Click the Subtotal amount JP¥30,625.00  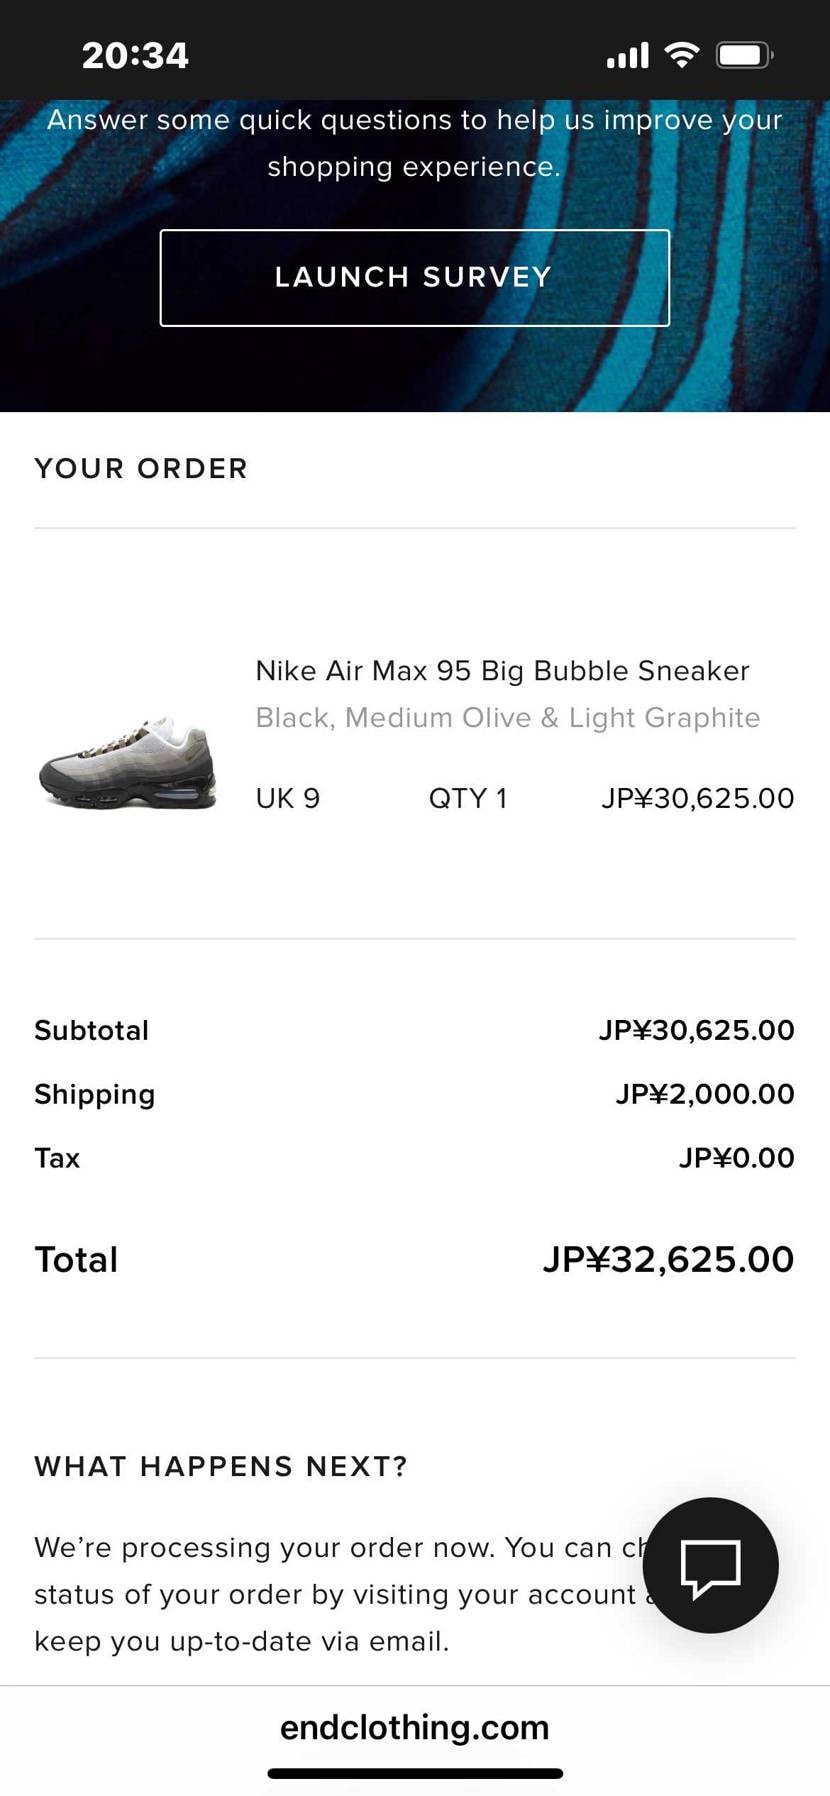click(x=696, y=1030)
